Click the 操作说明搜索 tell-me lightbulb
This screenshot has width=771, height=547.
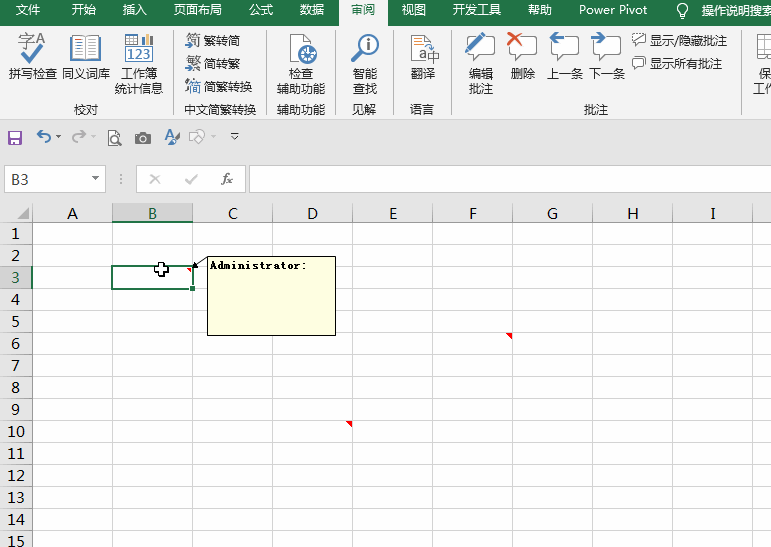click(682, 11)
